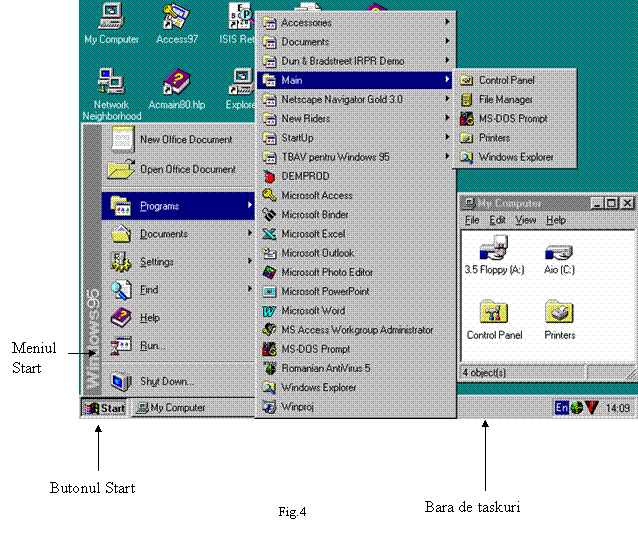This screenshot has width=638, height=536.
Task: Expand the Find submenu in Start menu
Action: click(x=149, y=290)
